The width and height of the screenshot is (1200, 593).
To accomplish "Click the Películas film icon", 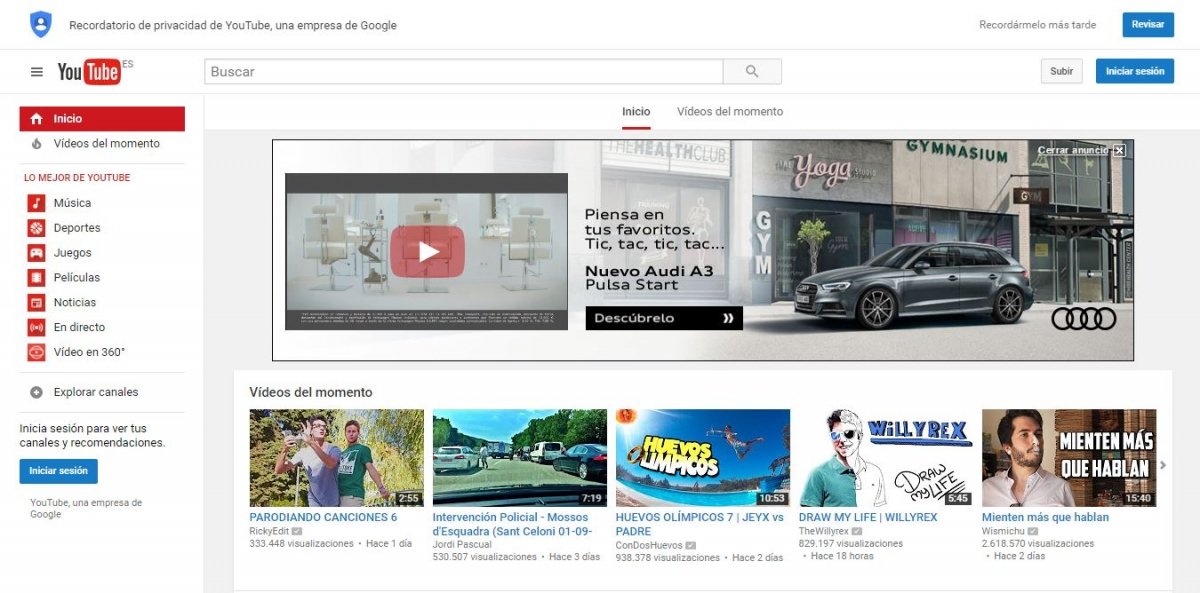I will coord(36,278).
